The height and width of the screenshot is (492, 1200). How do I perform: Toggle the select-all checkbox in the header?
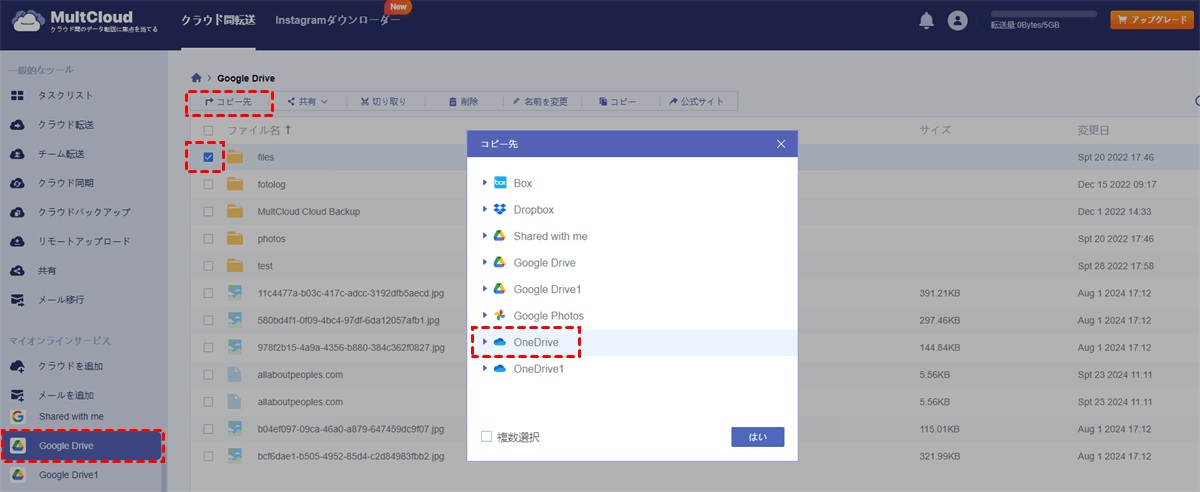[208, 130]
